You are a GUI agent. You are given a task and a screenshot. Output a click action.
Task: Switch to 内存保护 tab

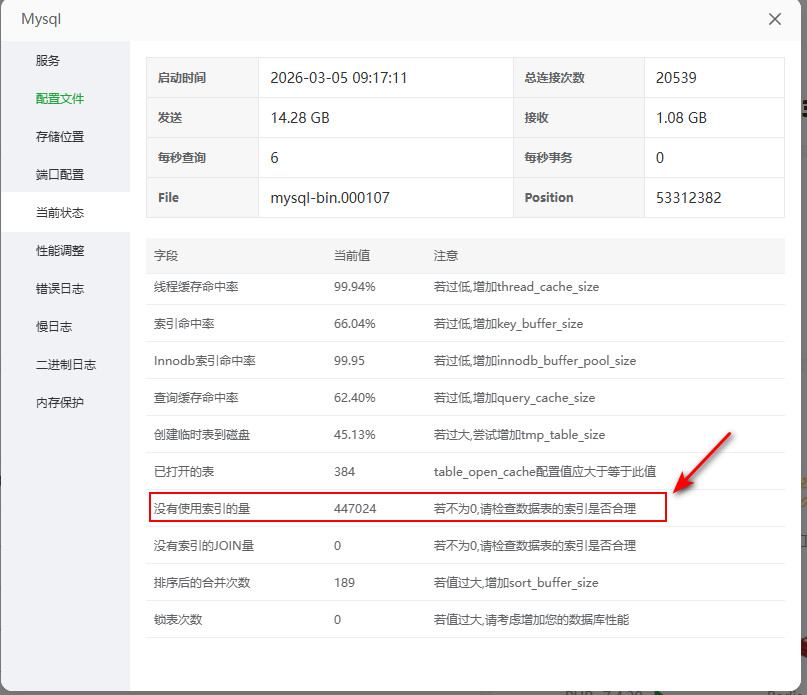point(60,402)
